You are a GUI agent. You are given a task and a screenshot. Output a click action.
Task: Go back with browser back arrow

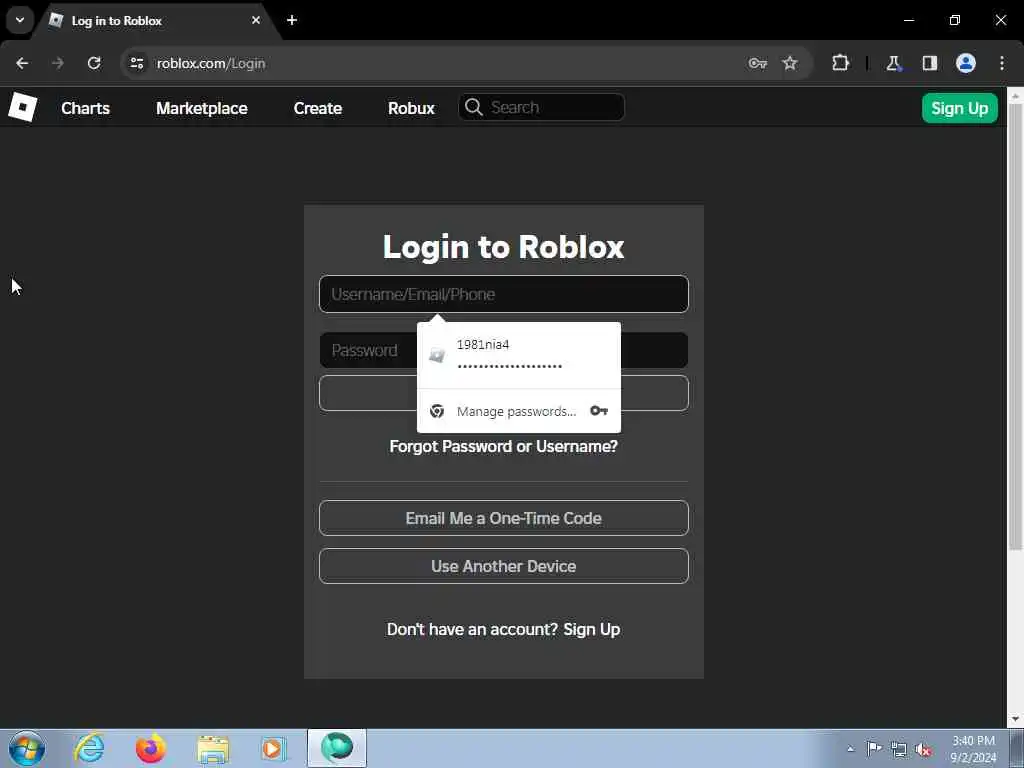click(x=22, y=63)
